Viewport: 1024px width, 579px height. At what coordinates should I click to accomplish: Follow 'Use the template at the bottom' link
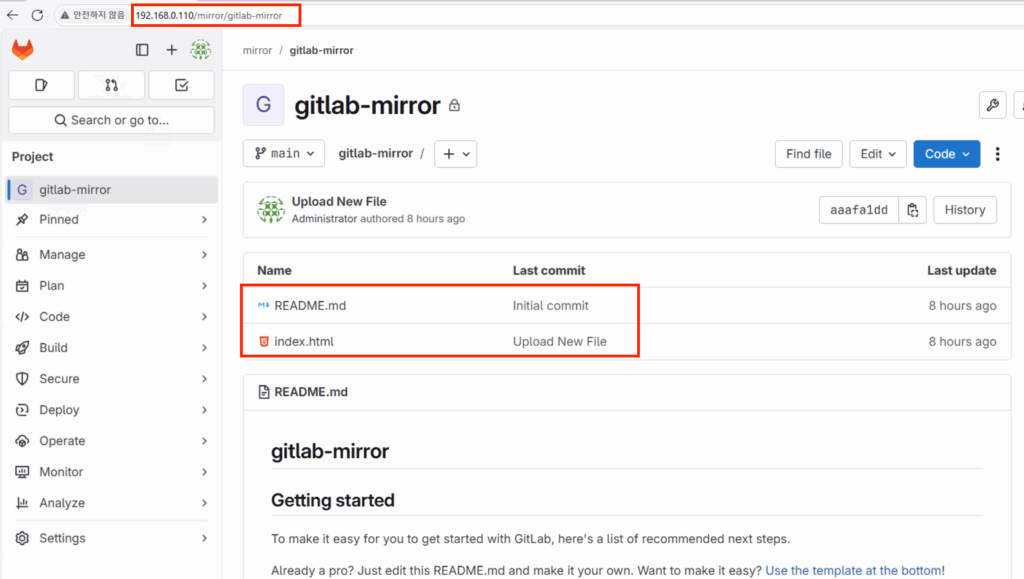854,571
